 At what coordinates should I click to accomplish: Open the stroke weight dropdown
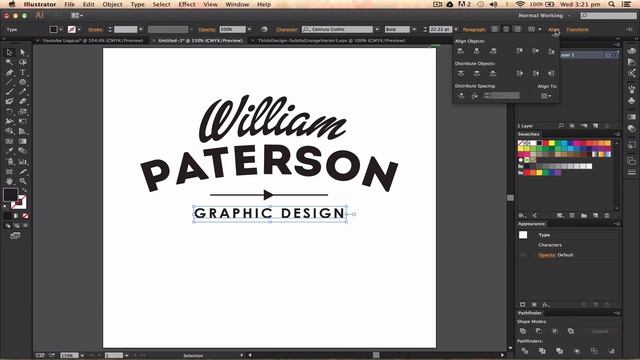[141, 29]
